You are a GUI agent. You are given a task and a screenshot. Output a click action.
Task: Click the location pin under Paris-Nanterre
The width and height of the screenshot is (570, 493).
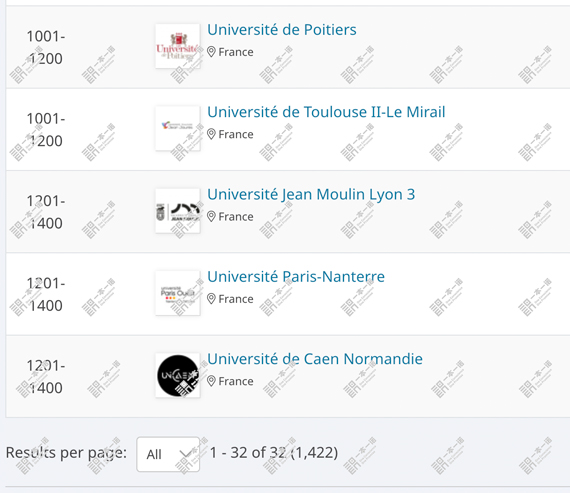click(211, 299)
